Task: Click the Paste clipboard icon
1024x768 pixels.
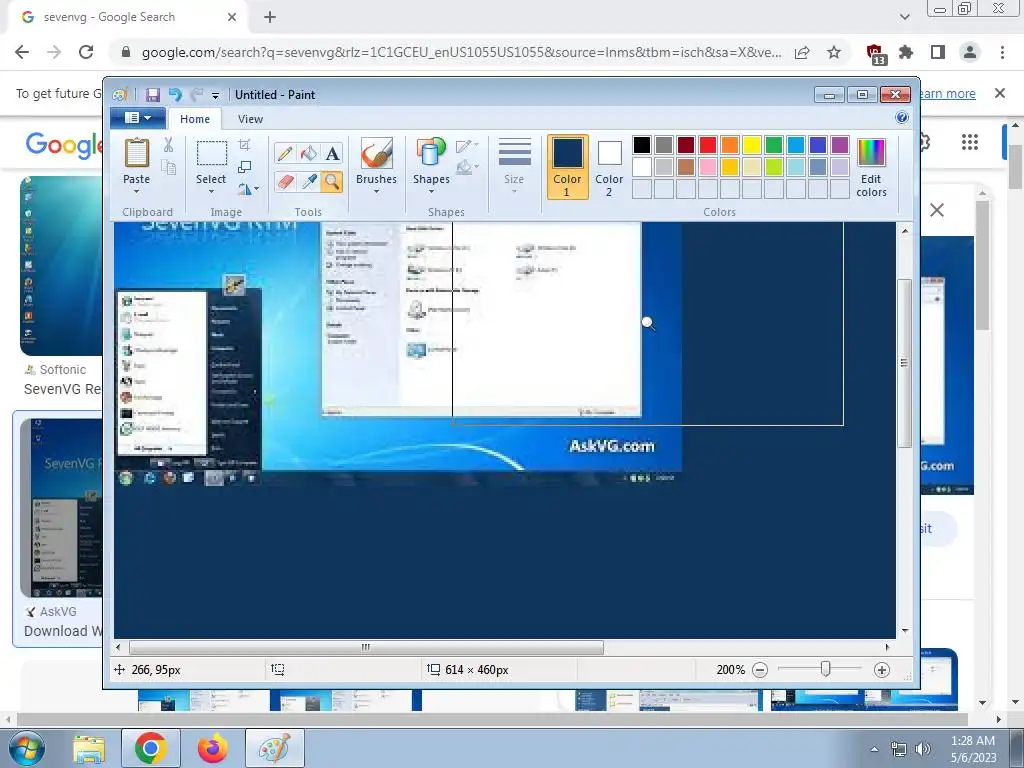Action: (136, 154)
